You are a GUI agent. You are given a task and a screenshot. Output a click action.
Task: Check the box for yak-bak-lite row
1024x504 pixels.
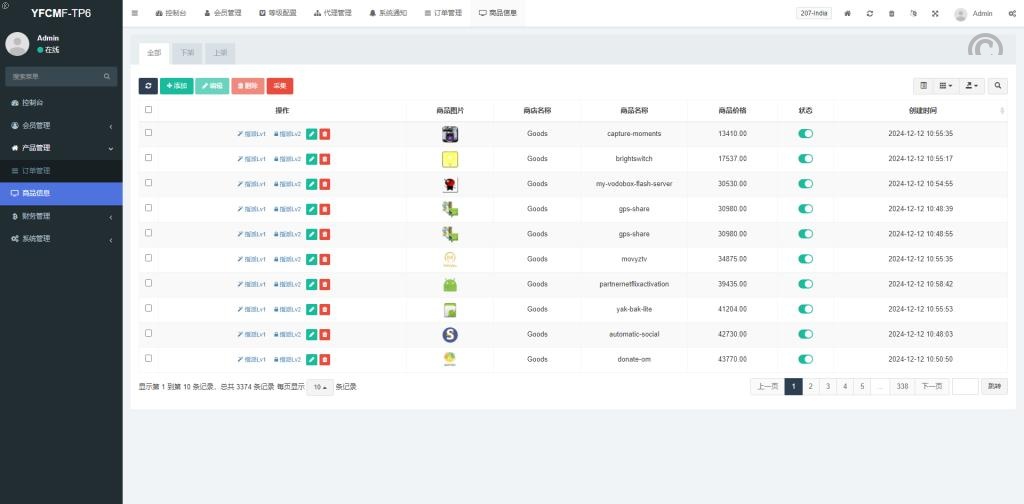(x=149, y=308)
